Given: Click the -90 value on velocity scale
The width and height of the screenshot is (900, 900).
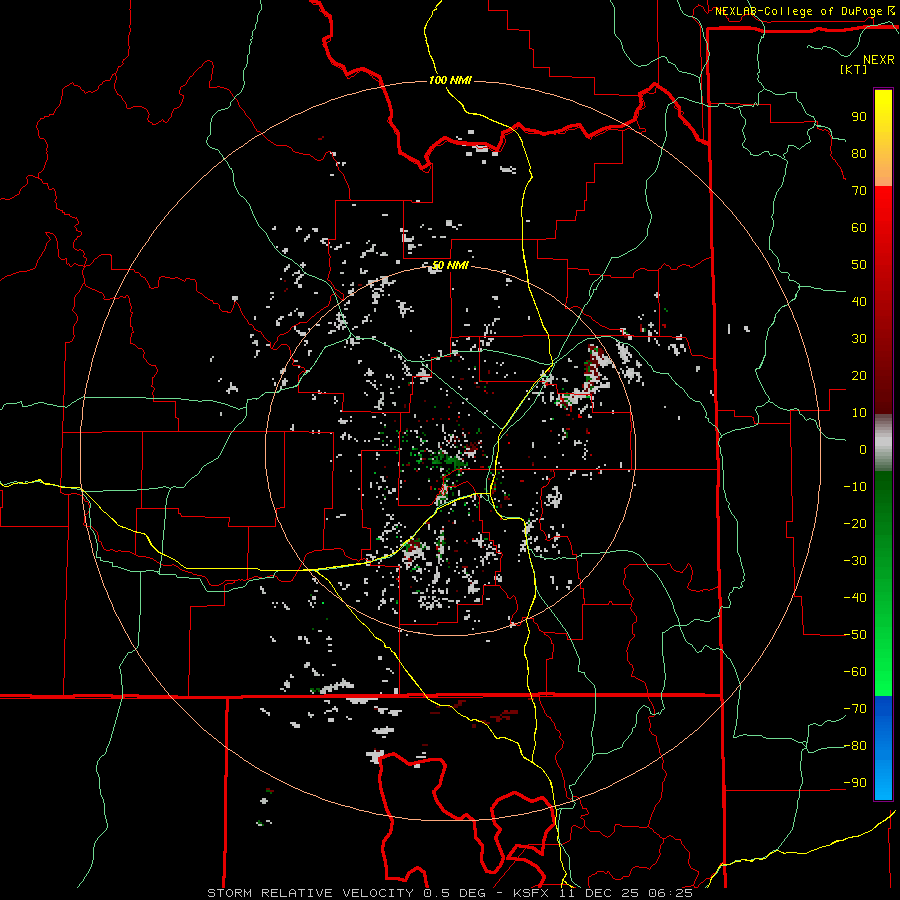Looking at the screenshot, I should click(855, 783).
